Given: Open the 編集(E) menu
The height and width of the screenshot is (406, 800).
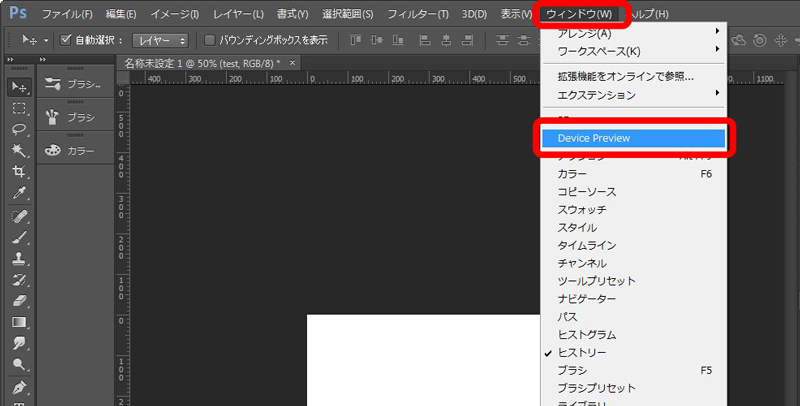Looking at the screenshot, I should coord(121,14).
